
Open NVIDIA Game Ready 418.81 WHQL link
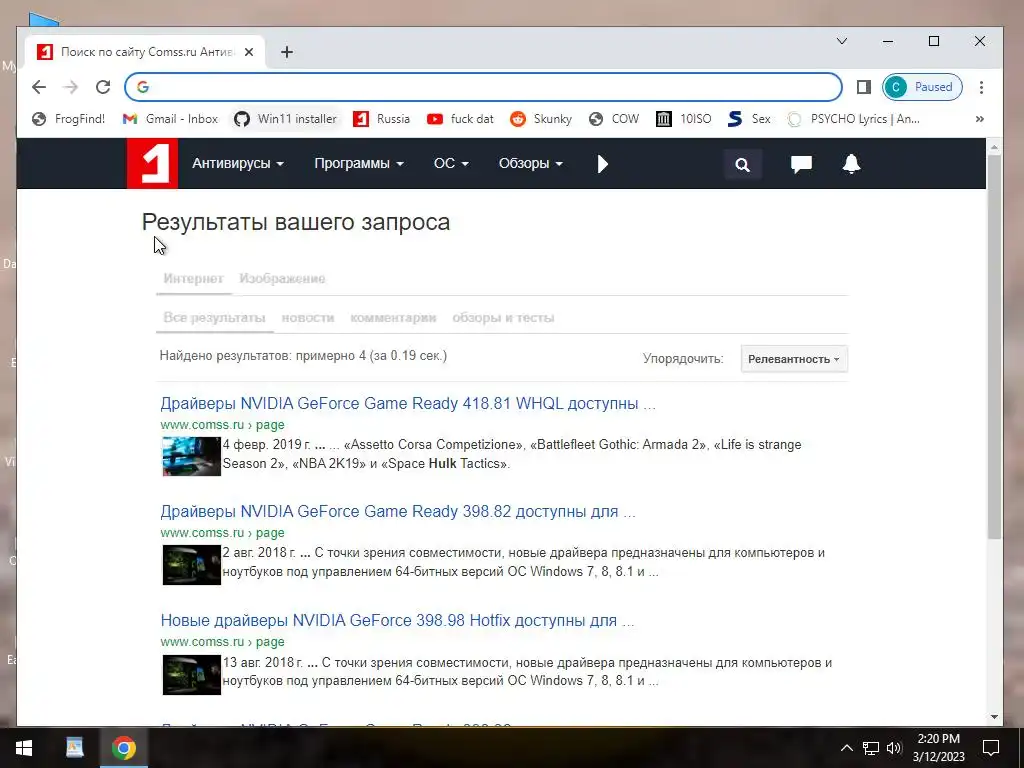[x=408, y=404]
